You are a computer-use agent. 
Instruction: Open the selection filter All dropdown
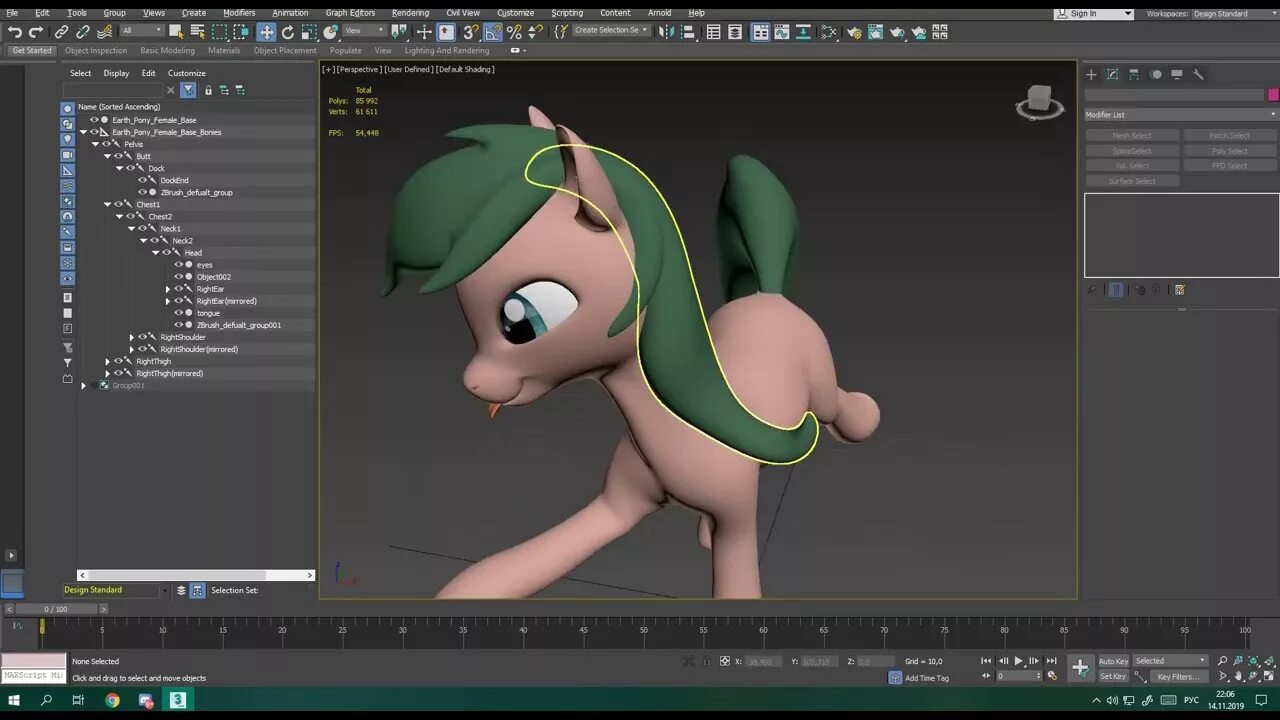tap(141, 31)
